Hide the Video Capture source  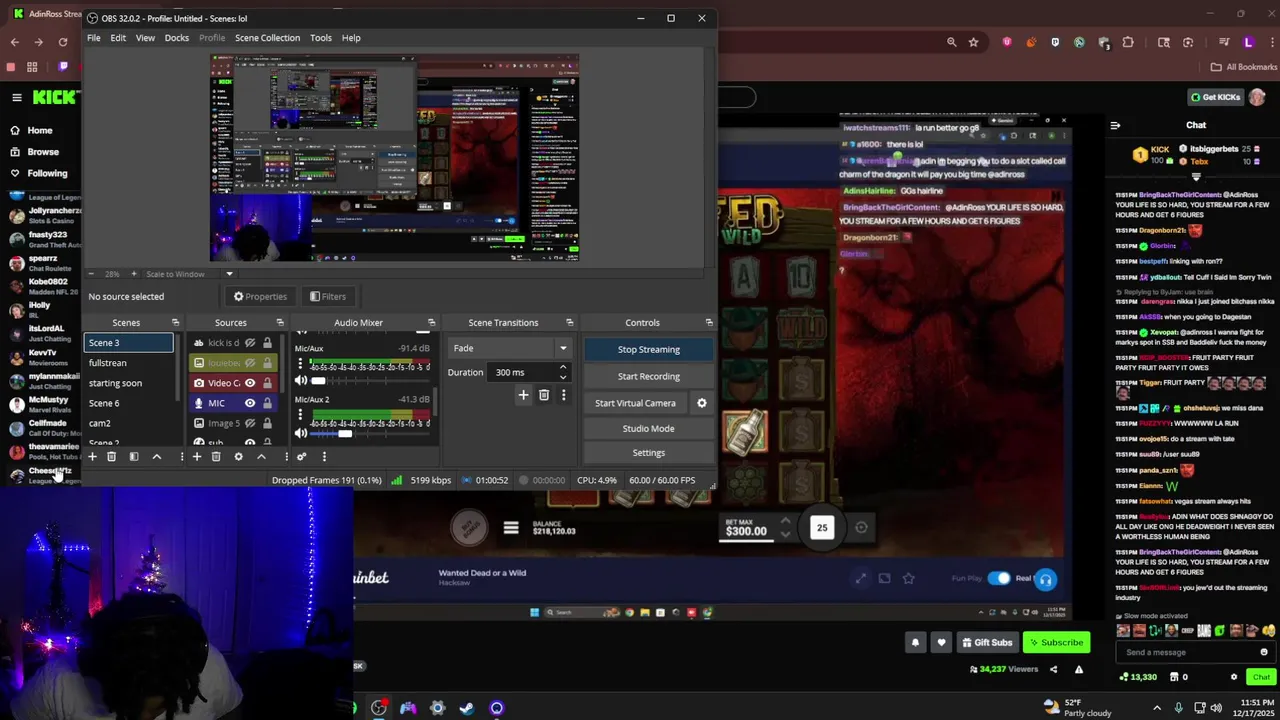[250, 383]
